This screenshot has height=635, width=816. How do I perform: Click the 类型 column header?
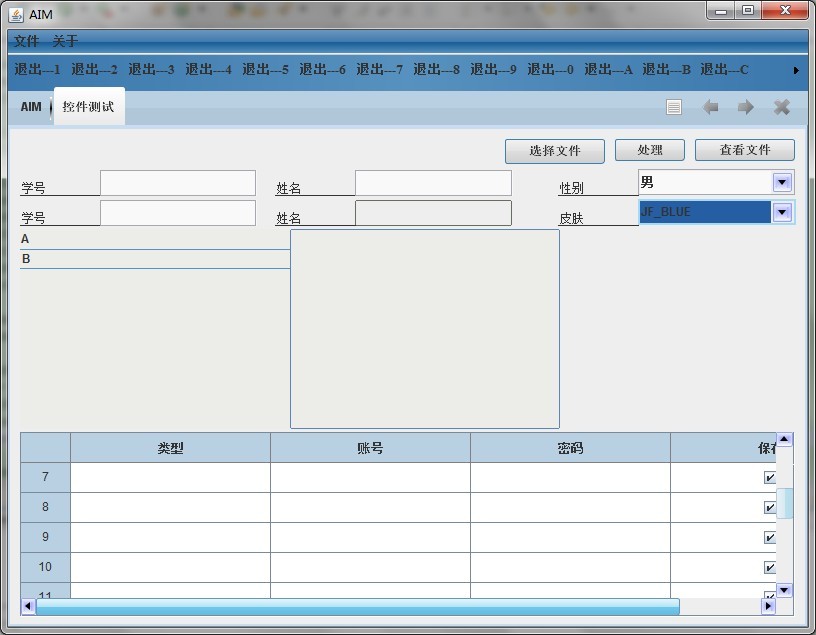[170, 448]
